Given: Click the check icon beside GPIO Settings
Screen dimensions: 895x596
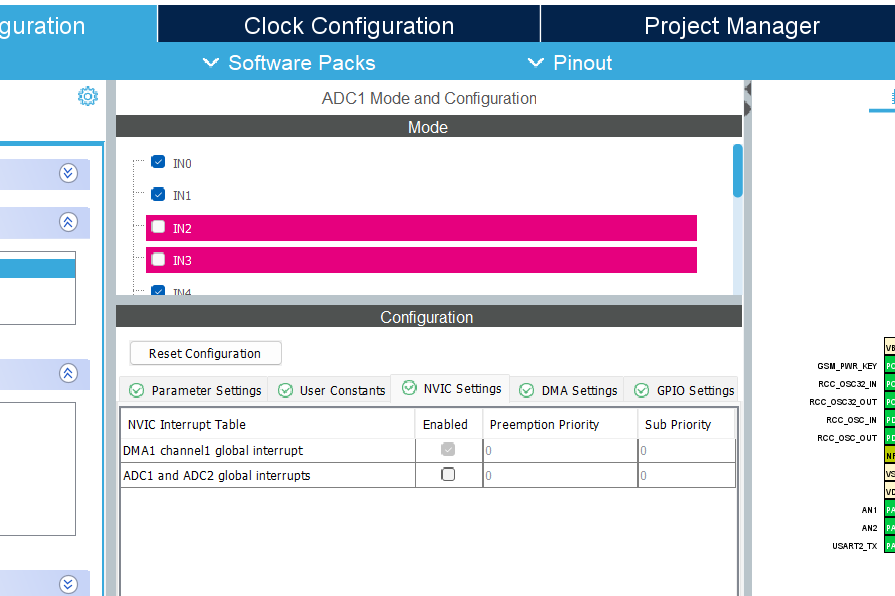Looking at the screenshot, I should click(641, 390).
